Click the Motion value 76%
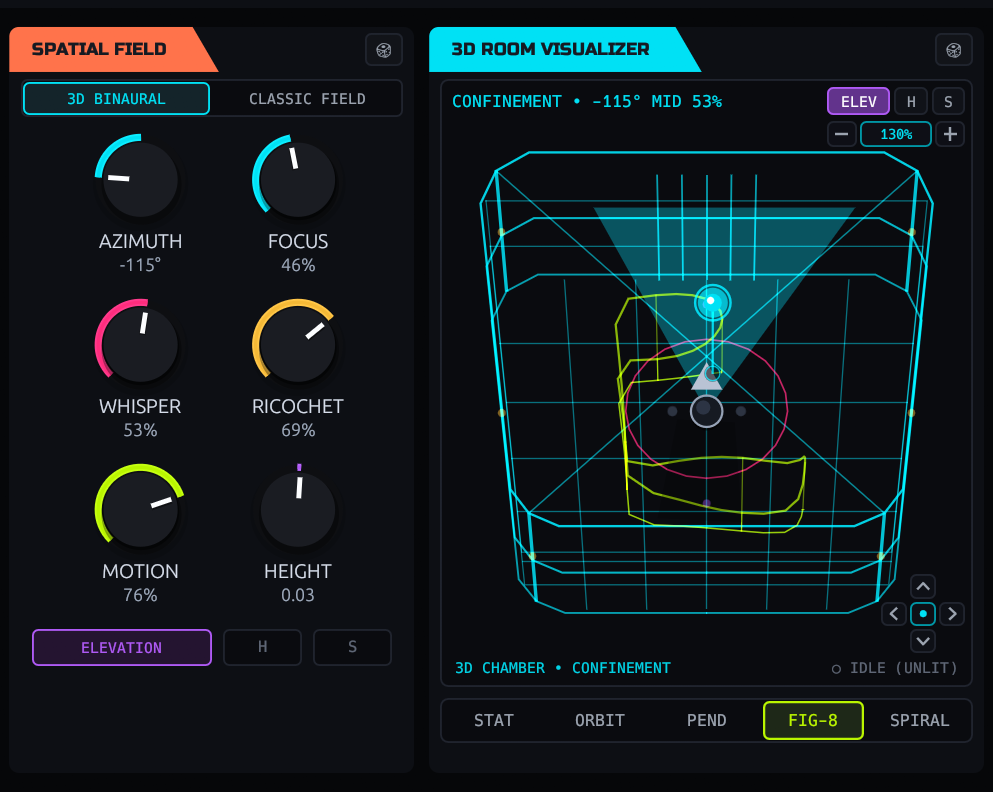Viewport: 993px width, 792px height. [140, 595]
